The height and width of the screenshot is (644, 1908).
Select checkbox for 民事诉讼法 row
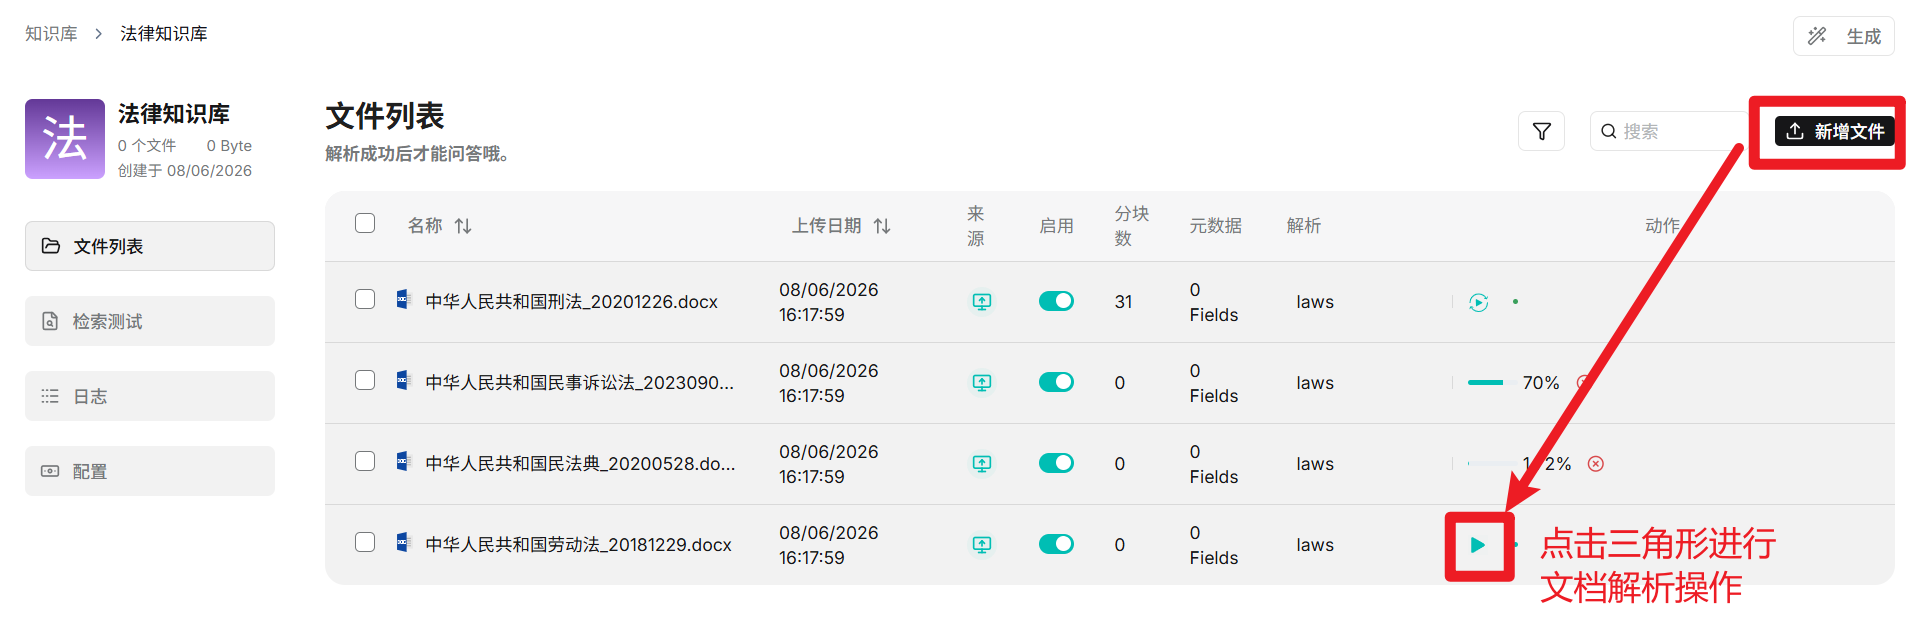[x=365, y=380]
